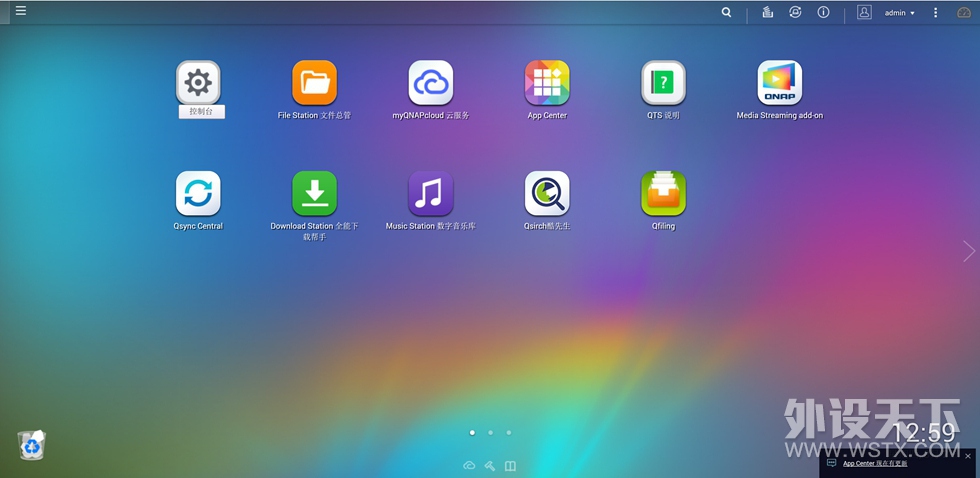This screenshot has height=478, width=980.
Task: Click the notification message chat icon
Action: 831,463
